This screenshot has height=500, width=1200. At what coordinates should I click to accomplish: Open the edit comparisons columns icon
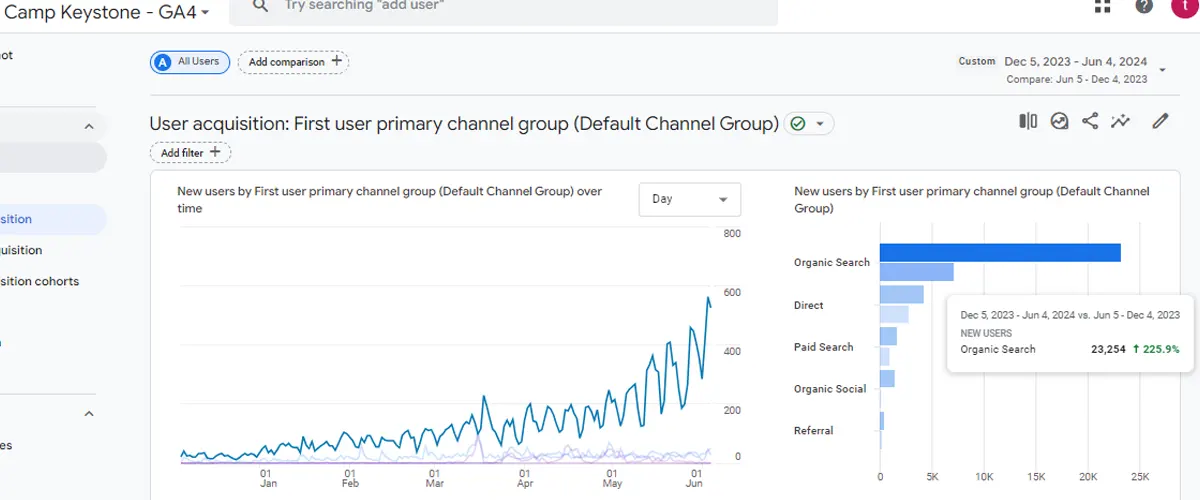click(x=1028, y=121)
